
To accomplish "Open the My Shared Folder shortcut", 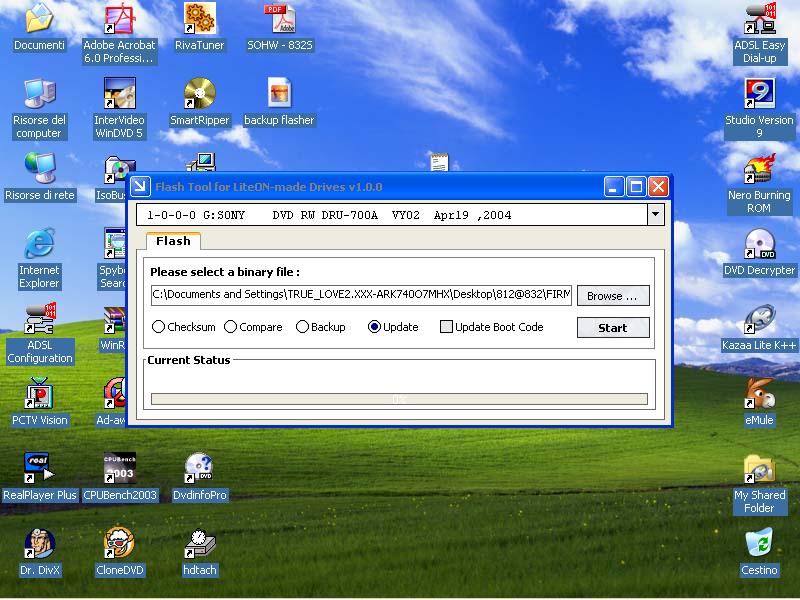I will tap(759, 468).
